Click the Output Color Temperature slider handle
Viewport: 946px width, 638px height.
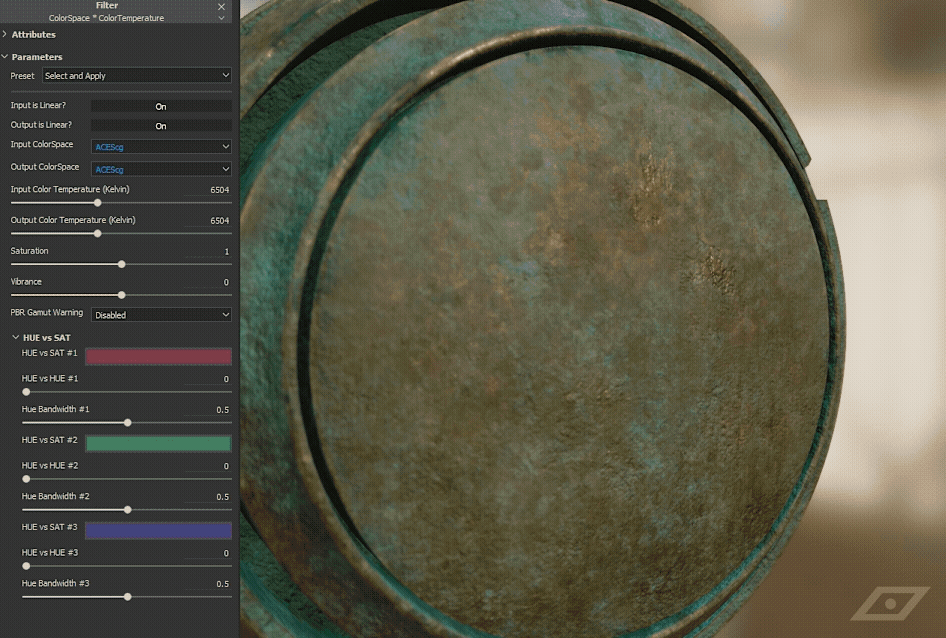(98, 234)
